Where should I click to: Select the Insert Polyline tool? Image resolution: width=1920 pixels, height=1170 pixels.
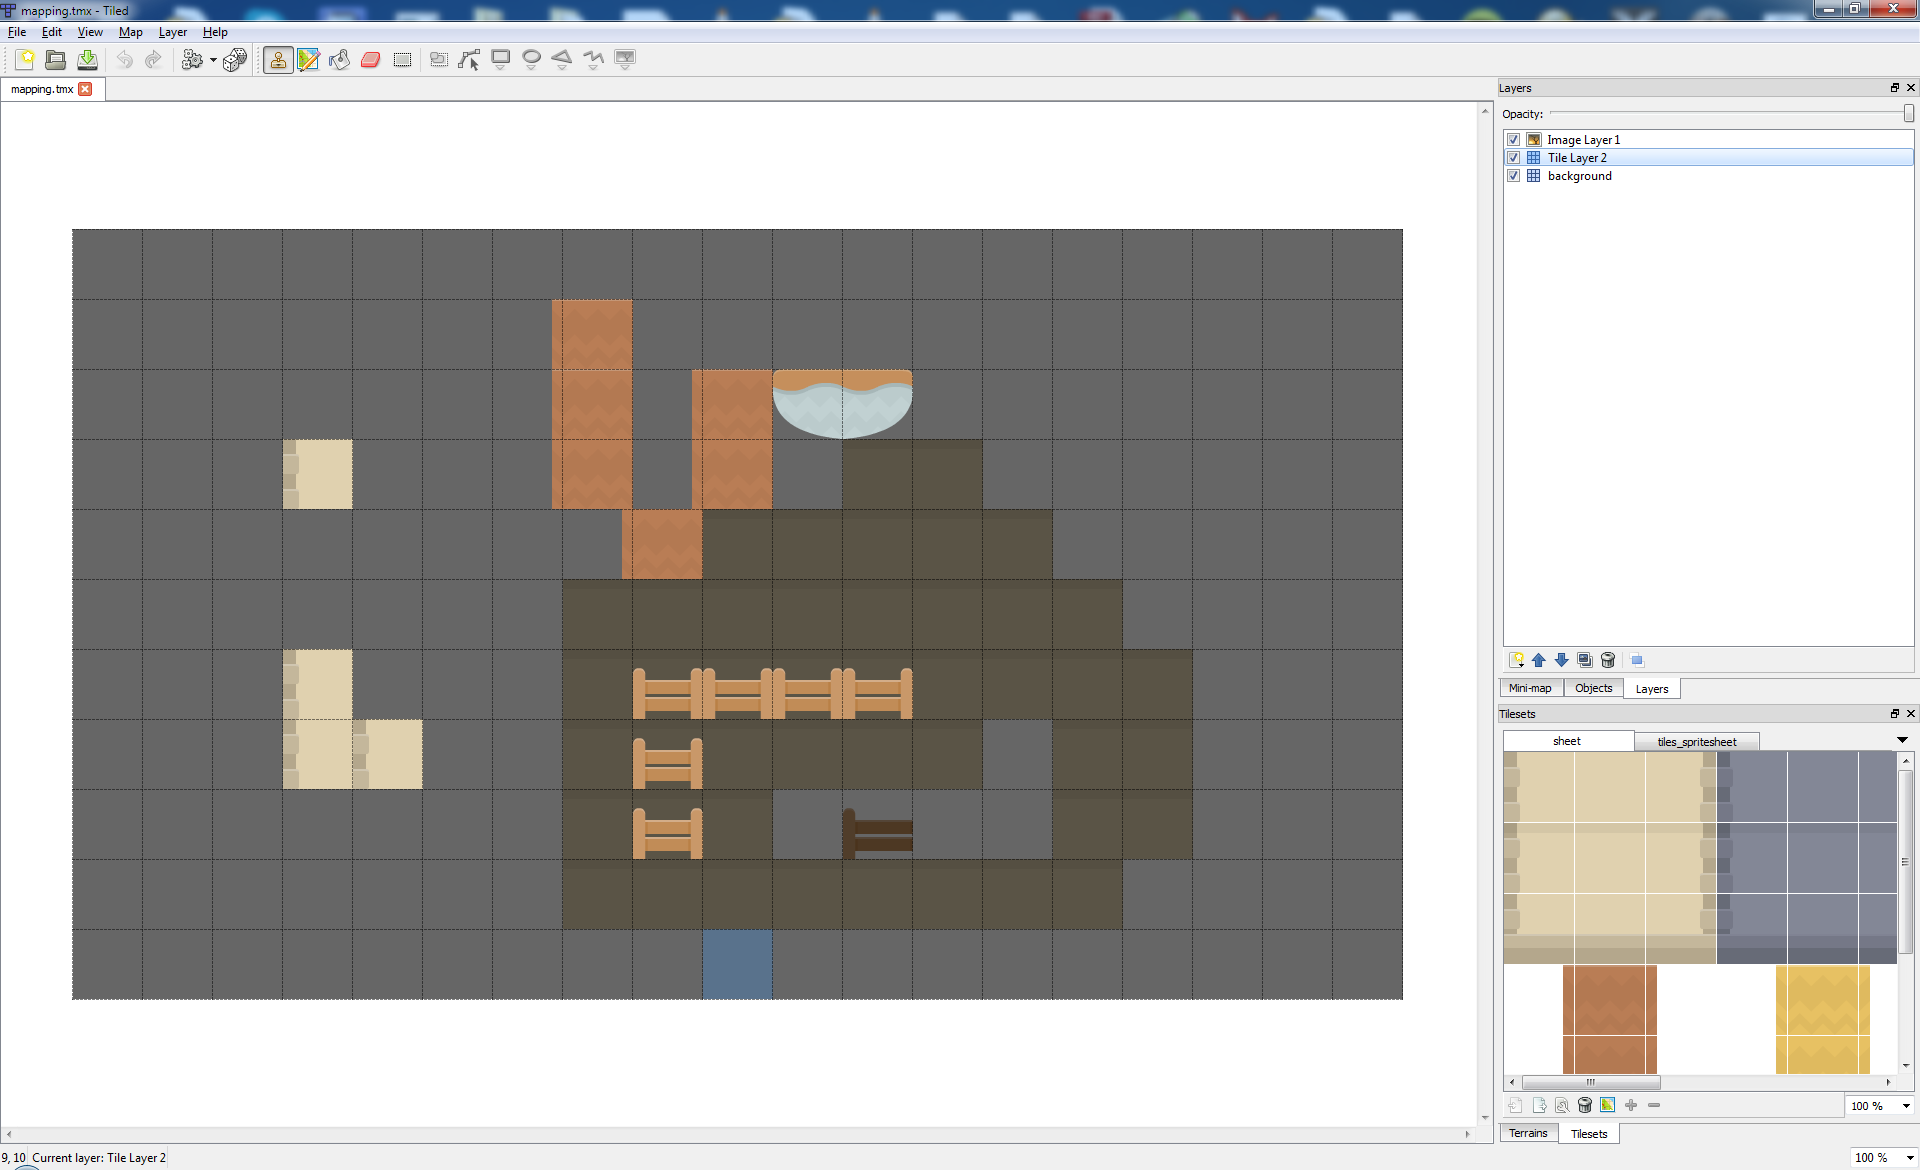(594, 60)
